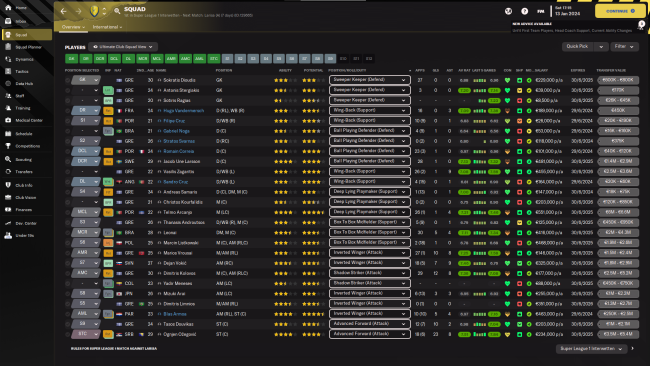Open the Home sidebar icon
The image size is (650, 366).
(x=8, y=7)
